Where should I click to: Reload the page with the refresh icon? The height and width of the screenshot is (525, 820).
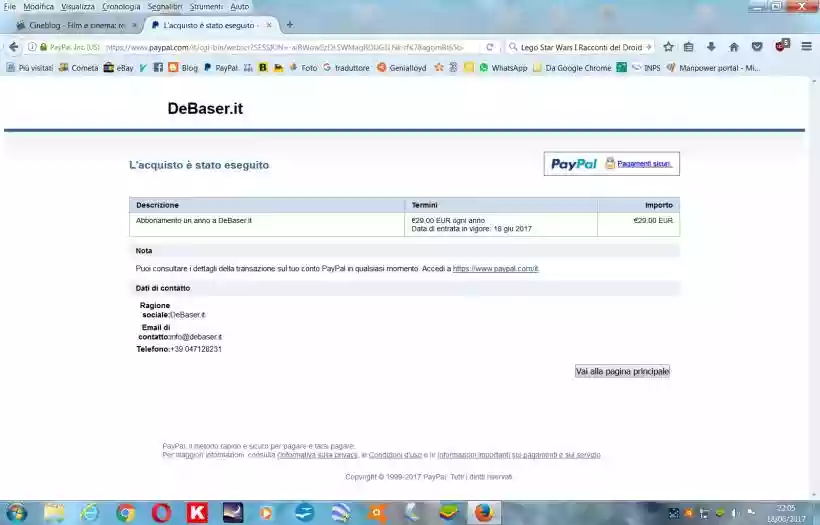point(489,47)
